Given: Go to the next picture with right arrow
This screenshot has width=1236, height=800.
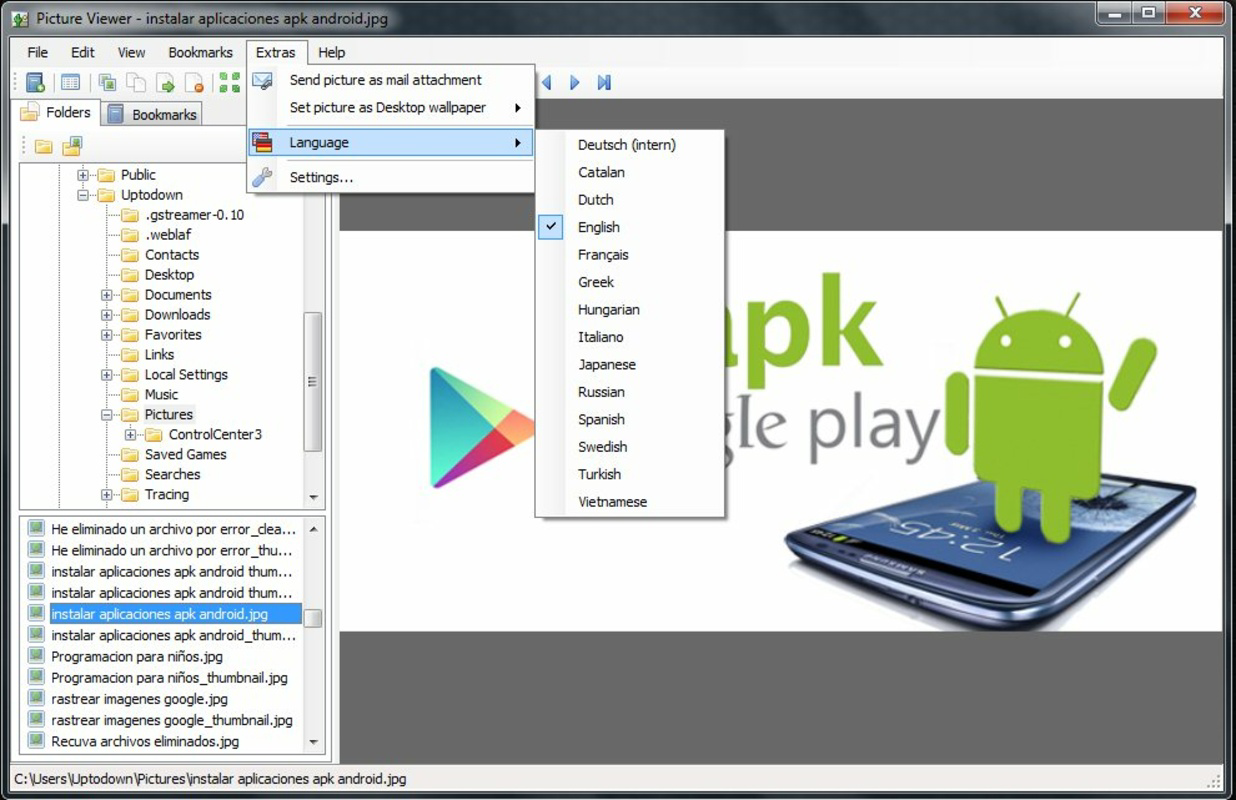Looking at the screenshot, I should pos(575,83).
